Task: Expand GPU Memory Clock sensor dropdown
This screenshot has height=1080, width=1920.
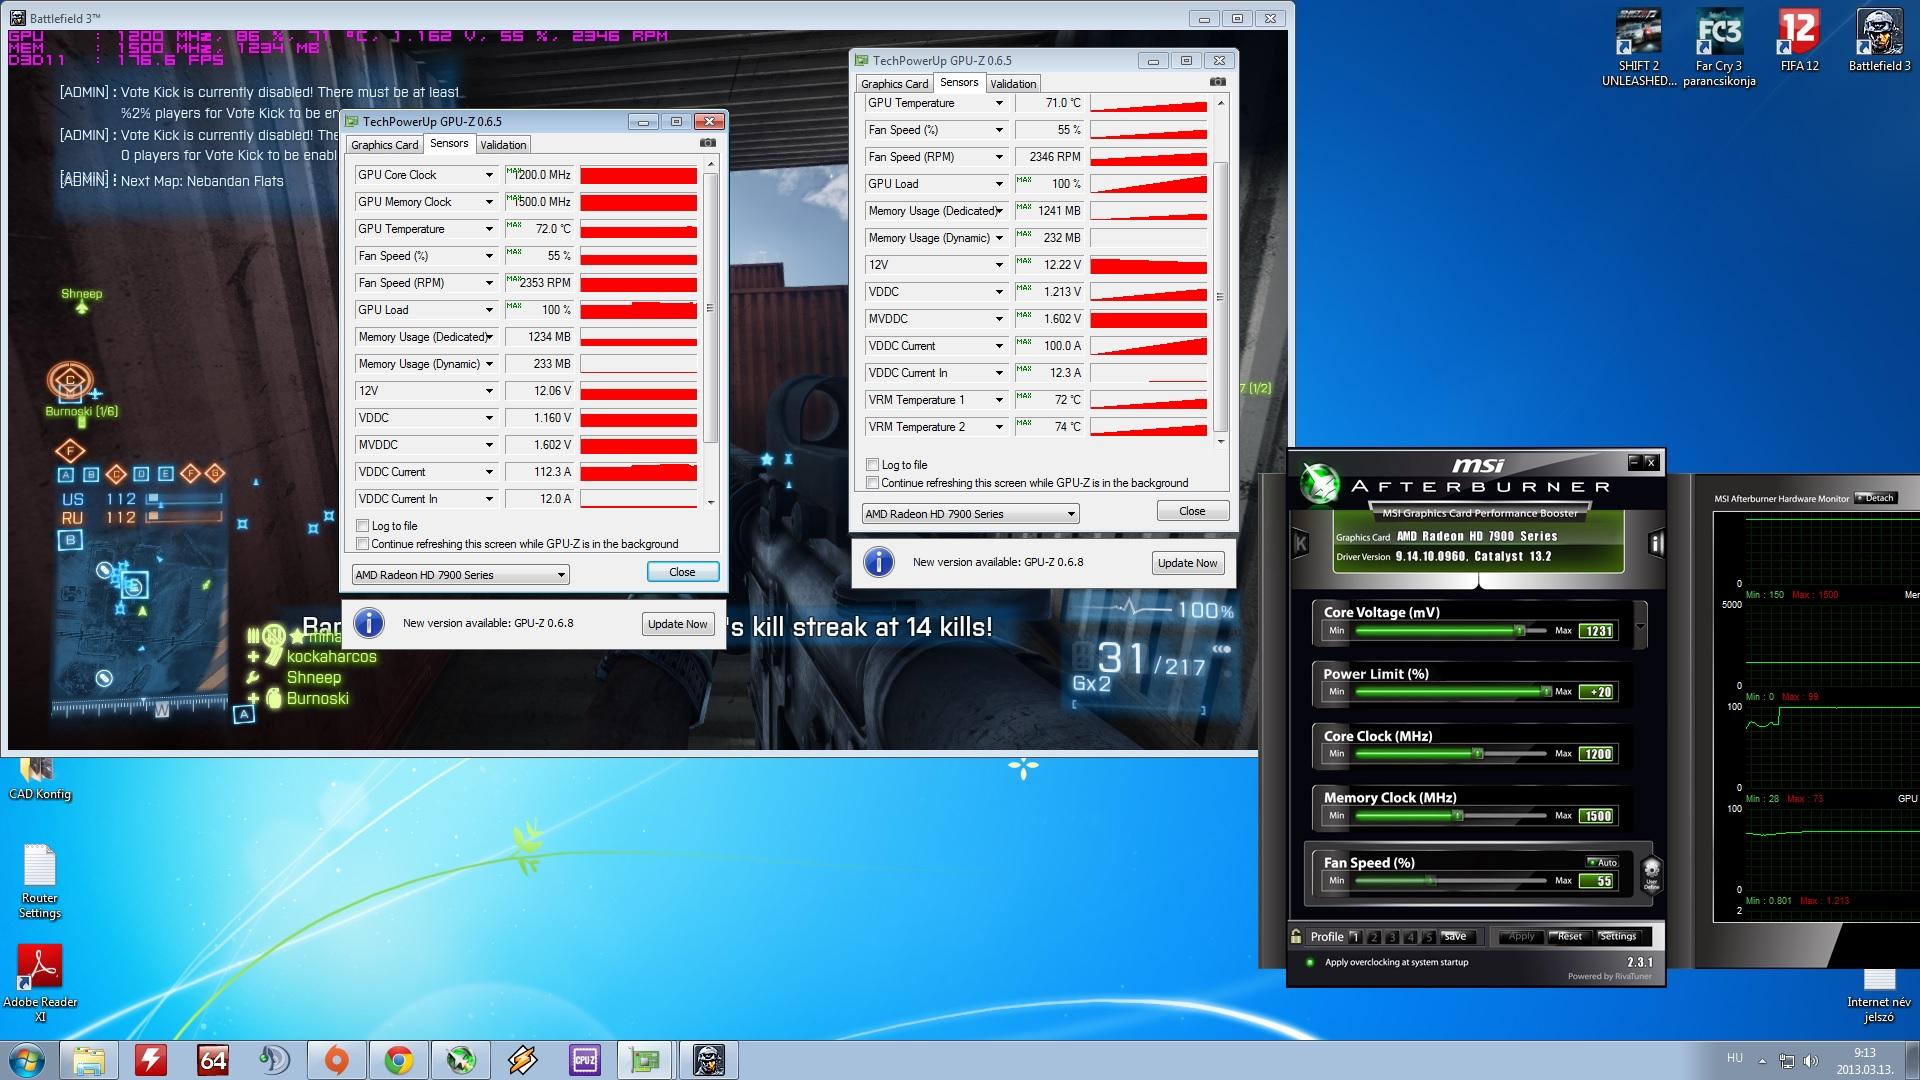Action: 489,202
